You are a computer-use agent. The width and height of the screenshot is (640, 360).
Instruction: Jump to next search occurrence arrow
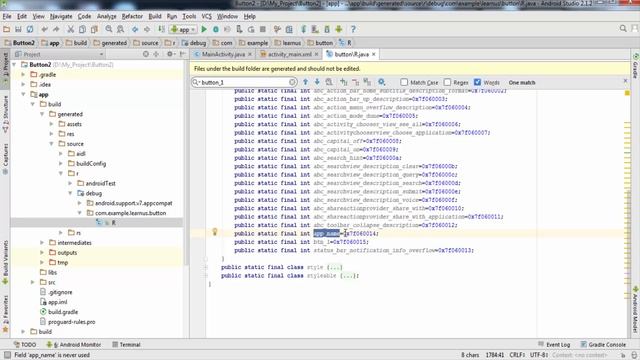(317, 82)
